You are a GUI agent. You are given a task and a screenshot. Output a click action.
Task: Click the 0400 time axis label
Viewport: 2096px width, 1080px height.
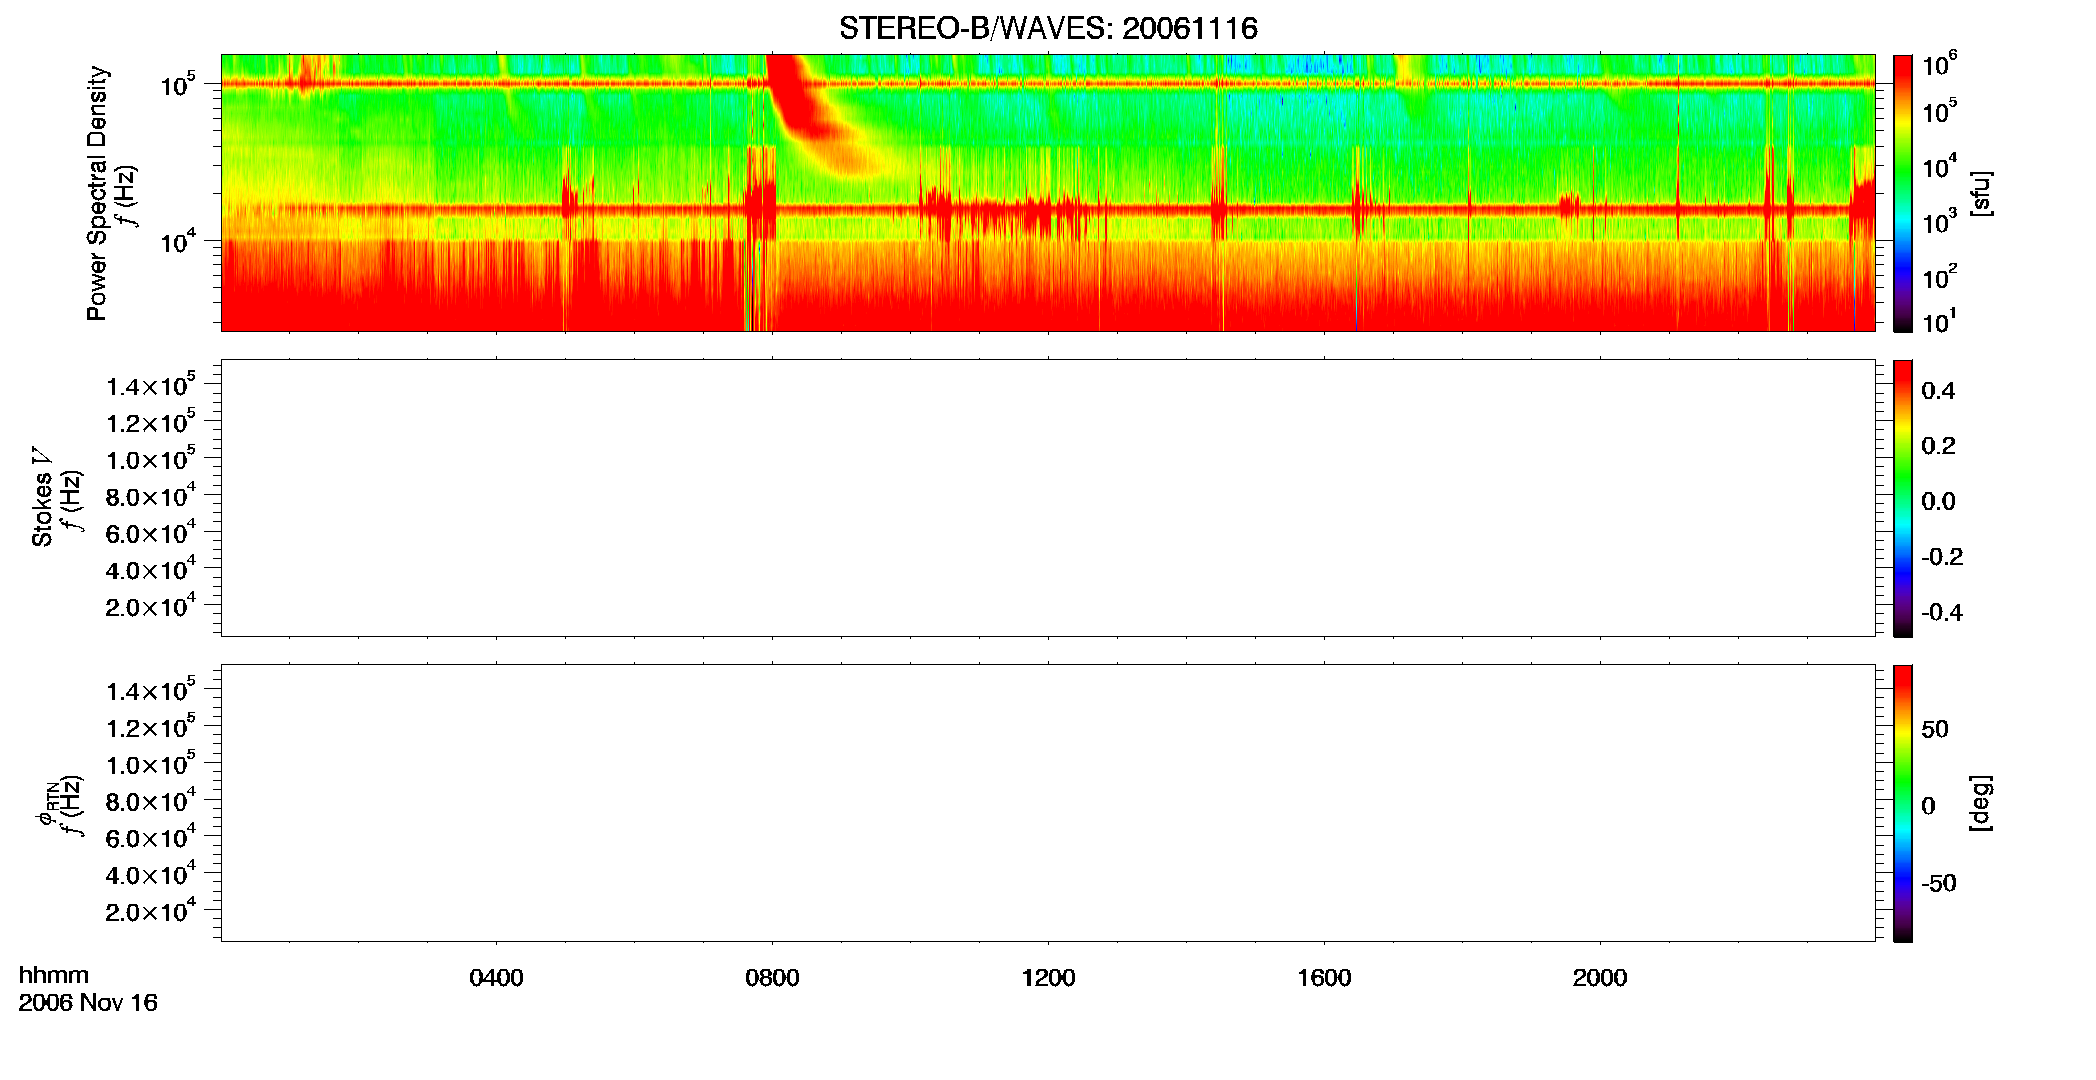pos(496,978)
